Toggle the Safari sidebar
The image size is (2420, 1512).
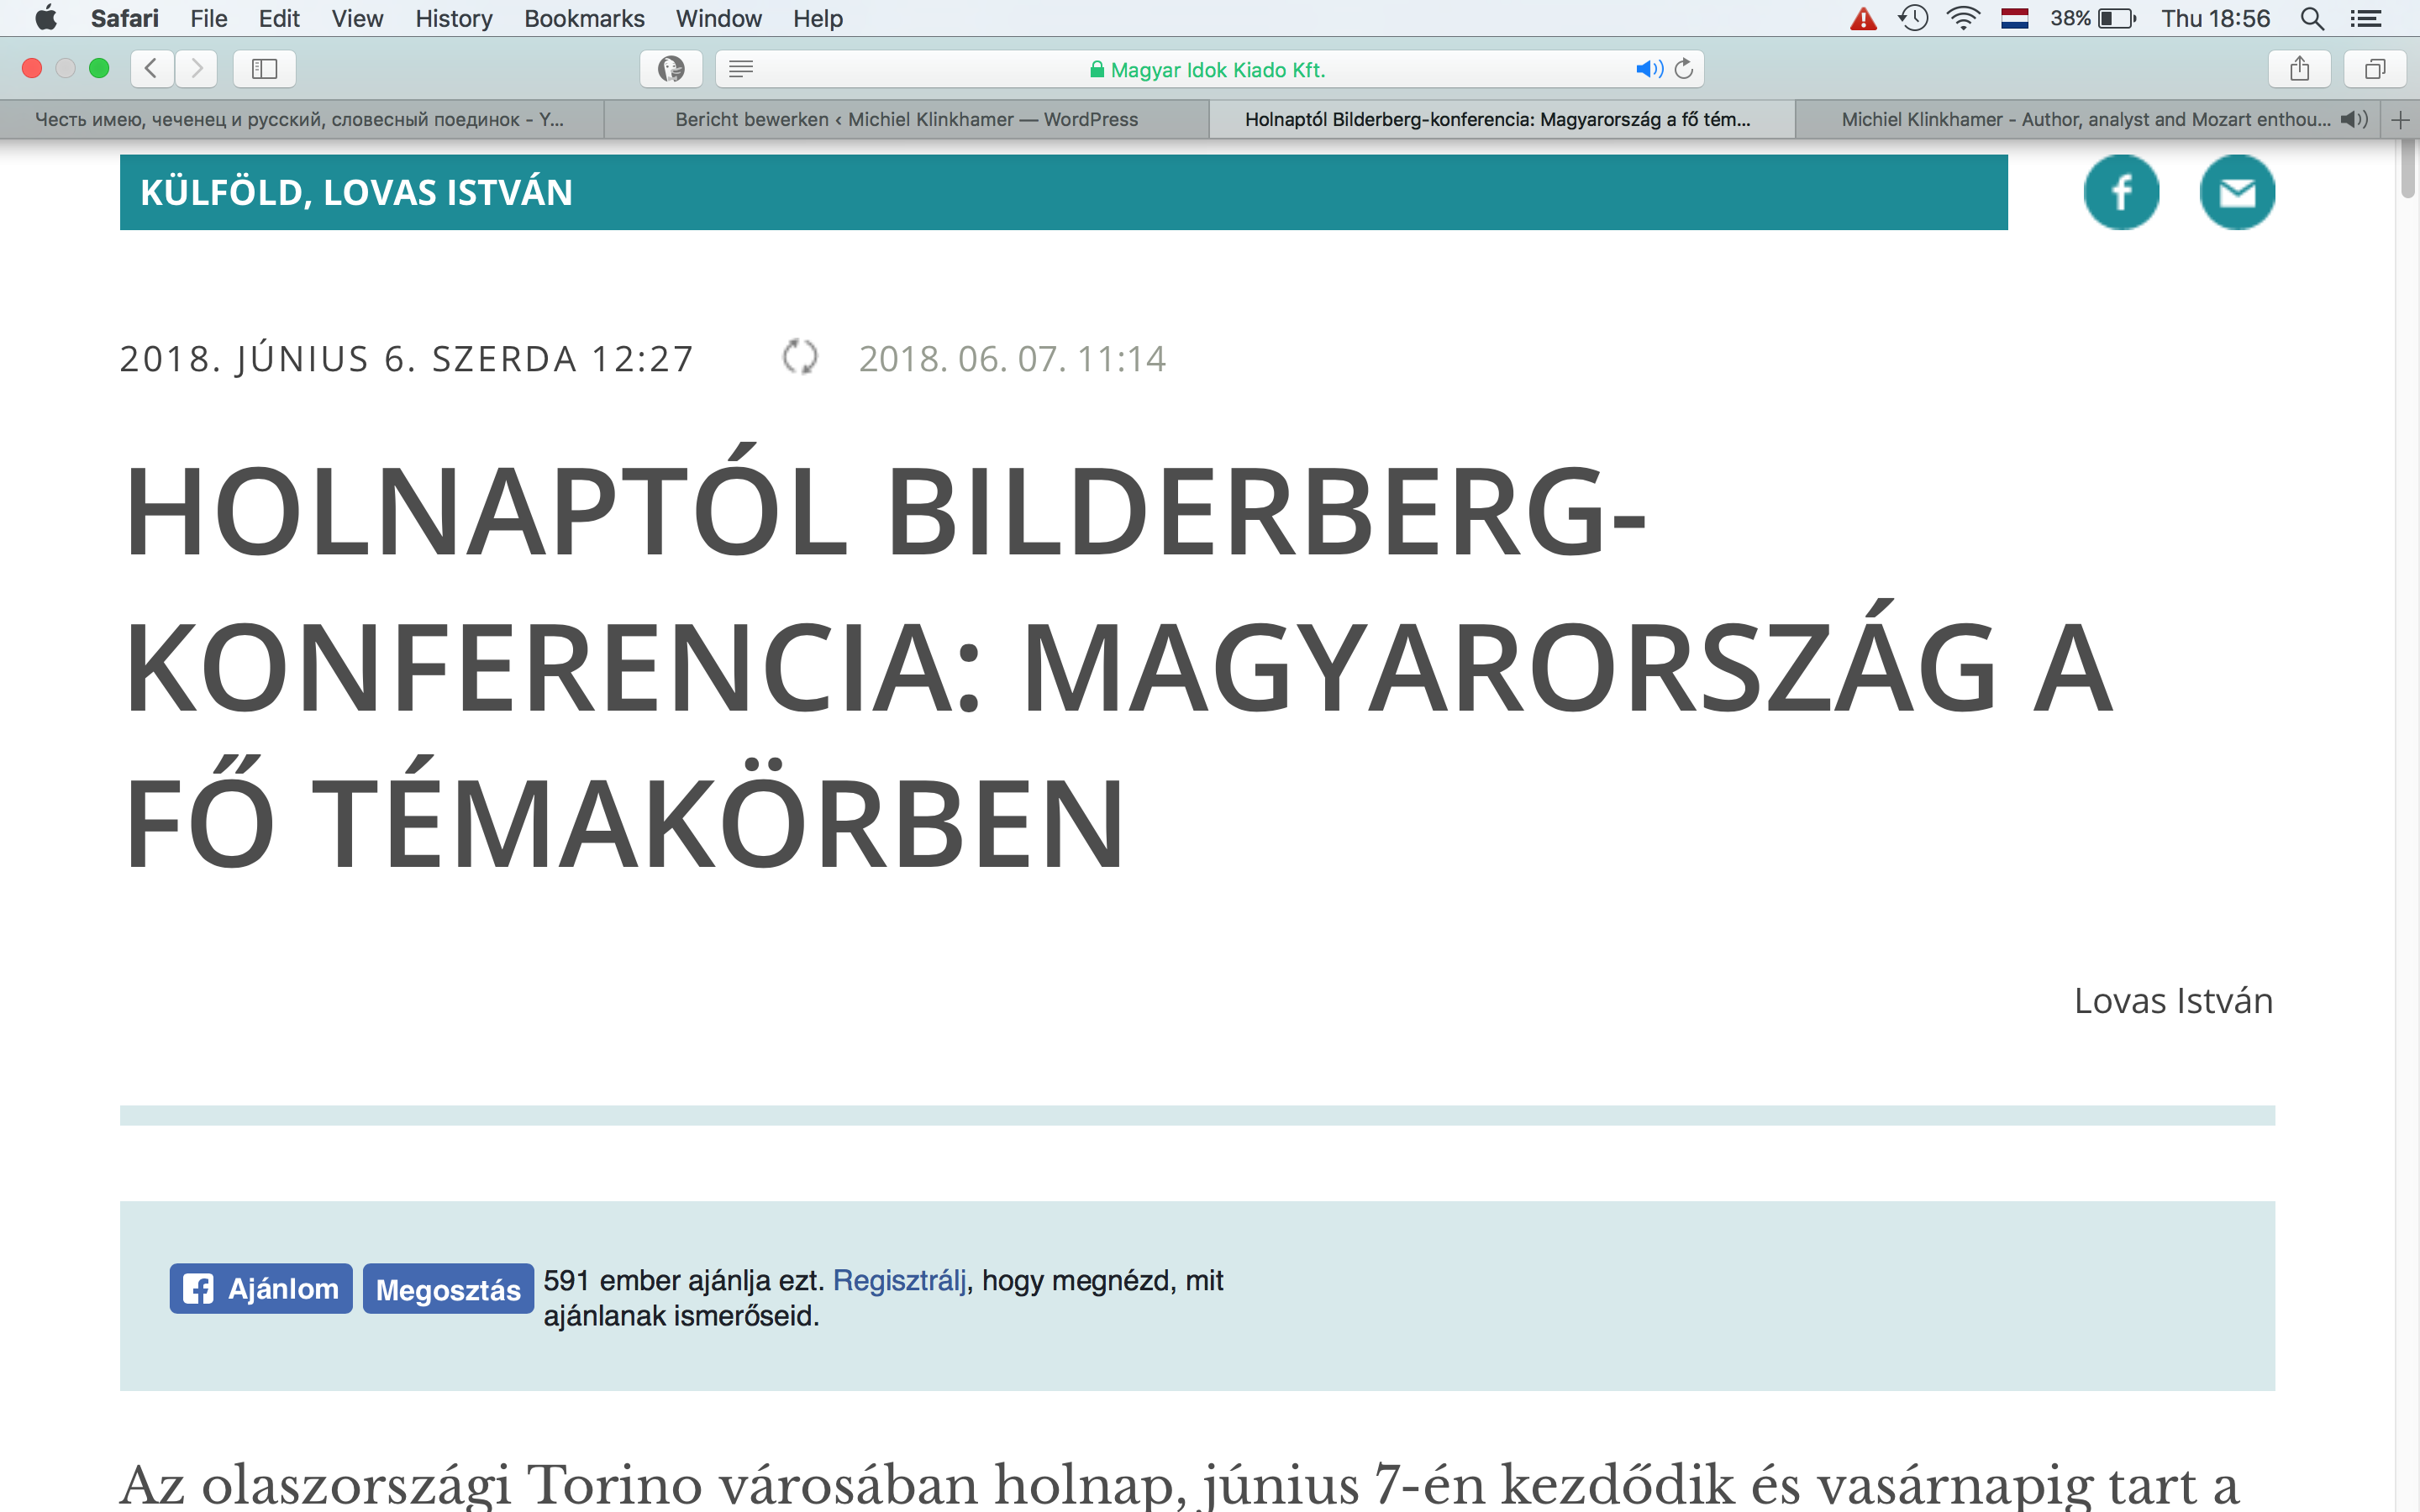[x=264, y=69]
